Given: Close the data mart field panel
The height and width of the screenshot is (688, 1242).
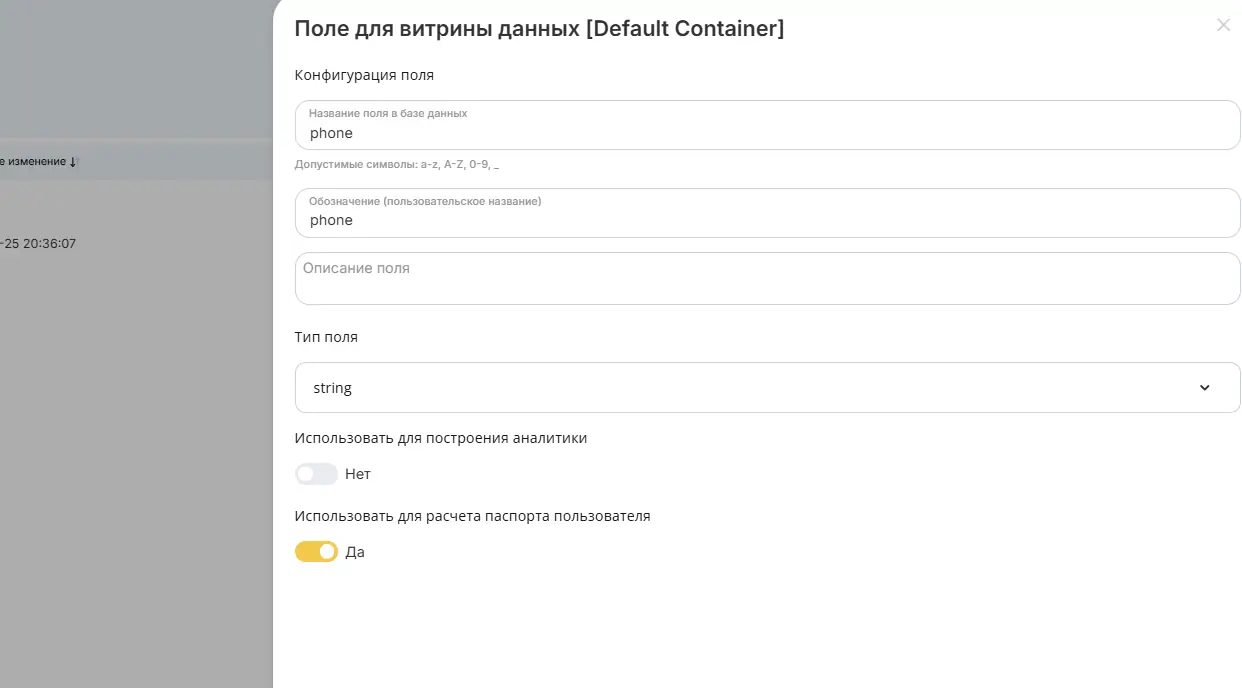Looking at the screenshot, I should 1223,25.
